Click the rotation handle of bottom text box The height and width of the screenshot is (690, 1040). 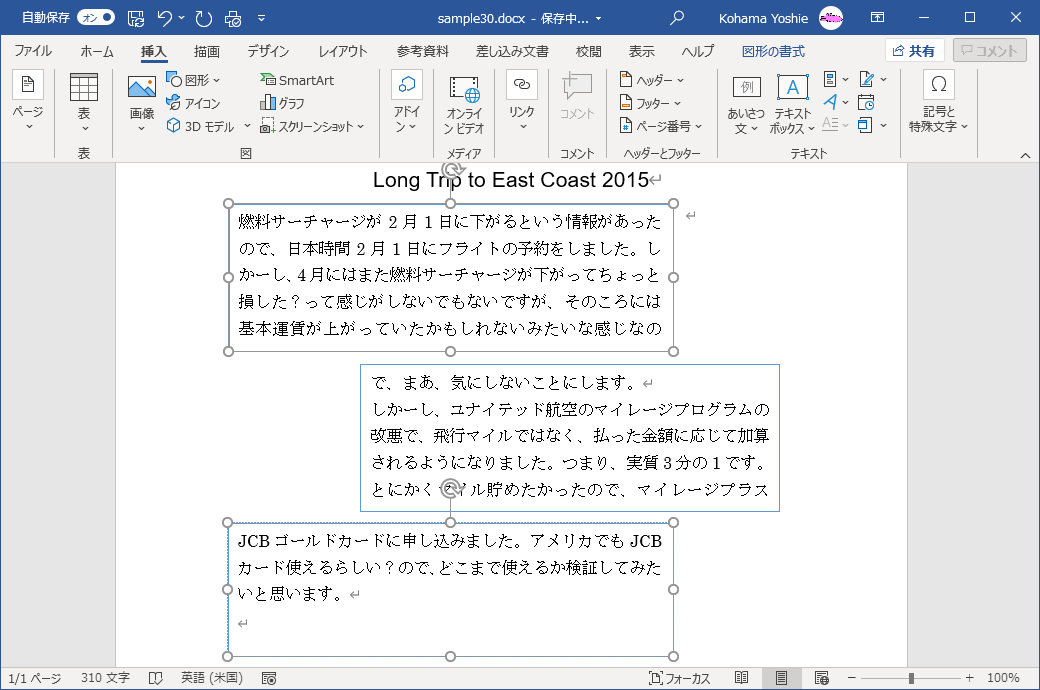pos(450,488)
